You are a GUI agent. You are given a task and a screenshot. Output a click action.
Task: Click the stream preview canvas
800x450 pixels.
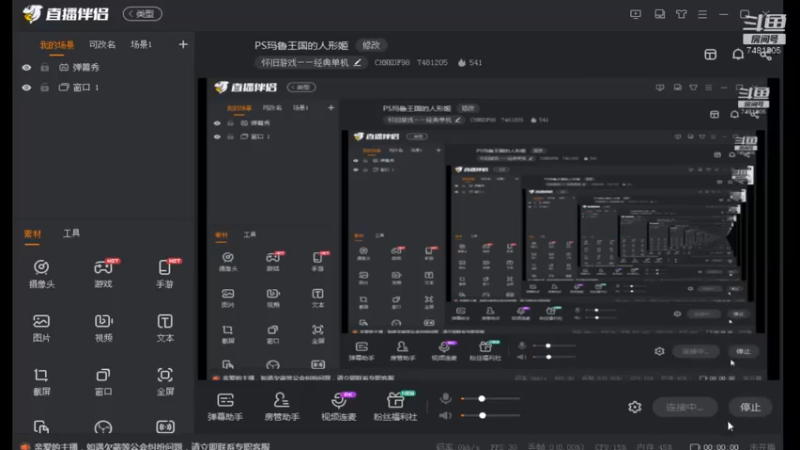click(489, 229)
